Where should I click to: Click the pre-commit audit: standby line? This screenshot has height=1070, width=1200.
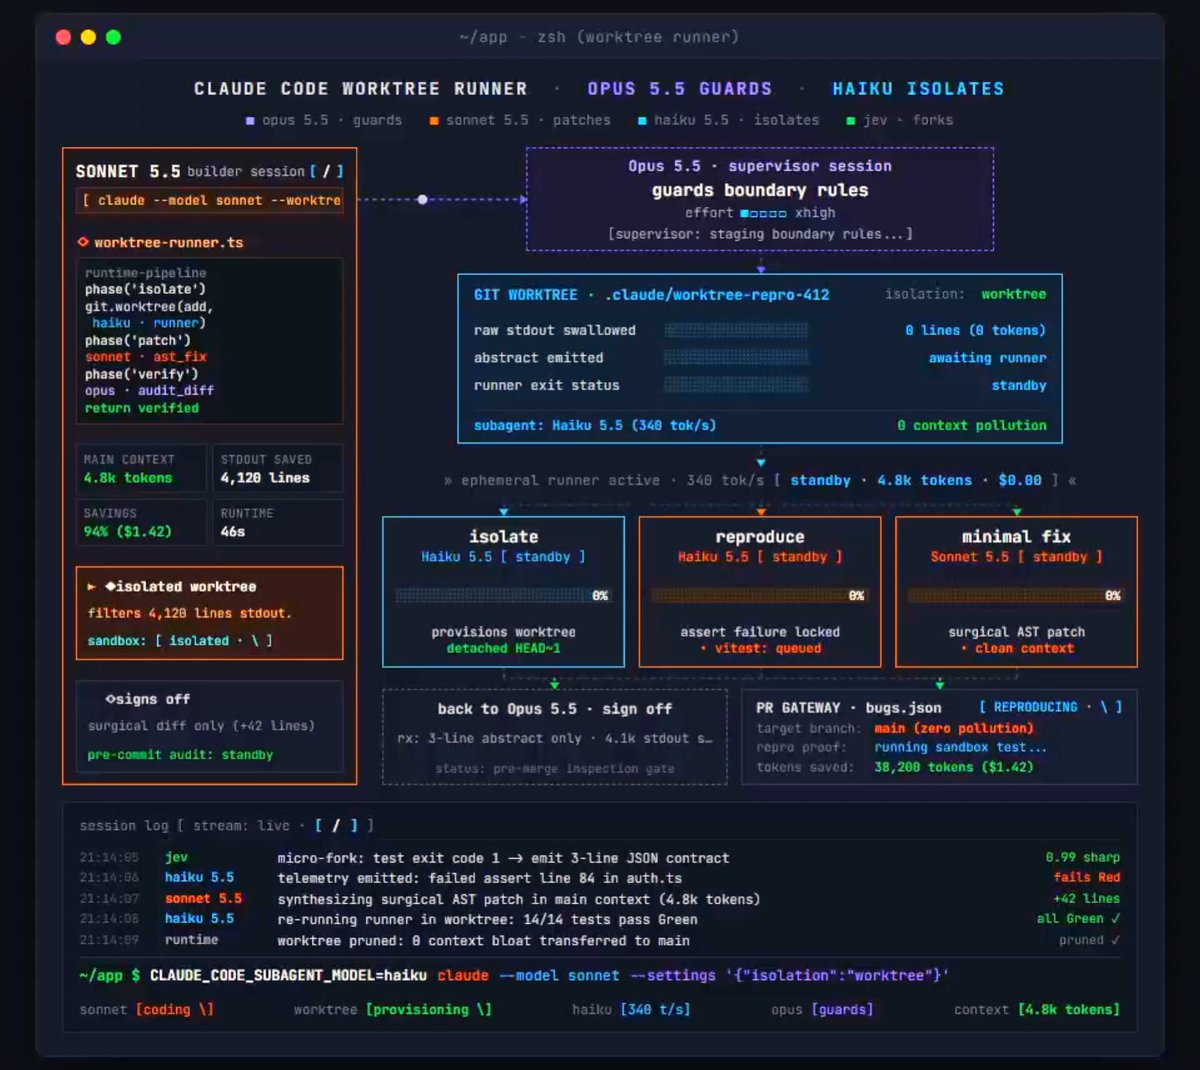(180, 755)
